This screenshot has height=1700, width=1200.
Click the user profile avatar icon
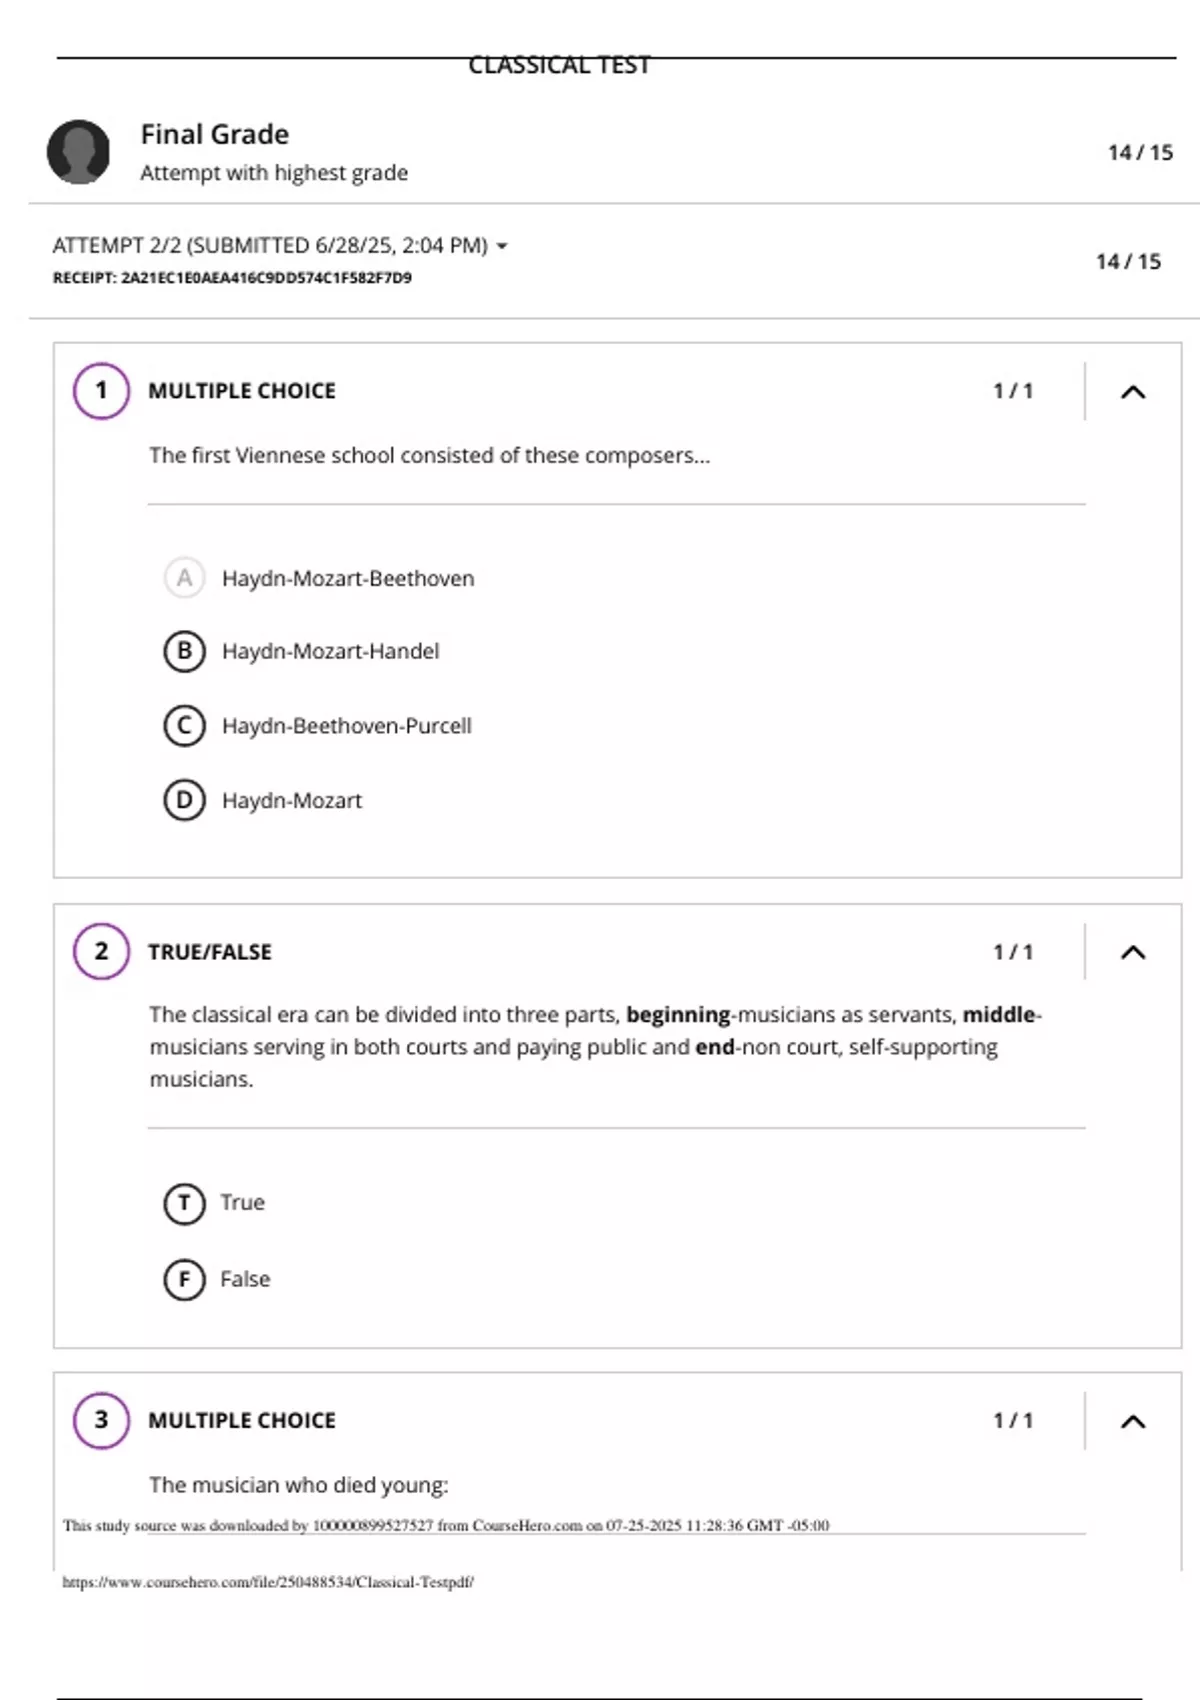[x=78, y=152]
